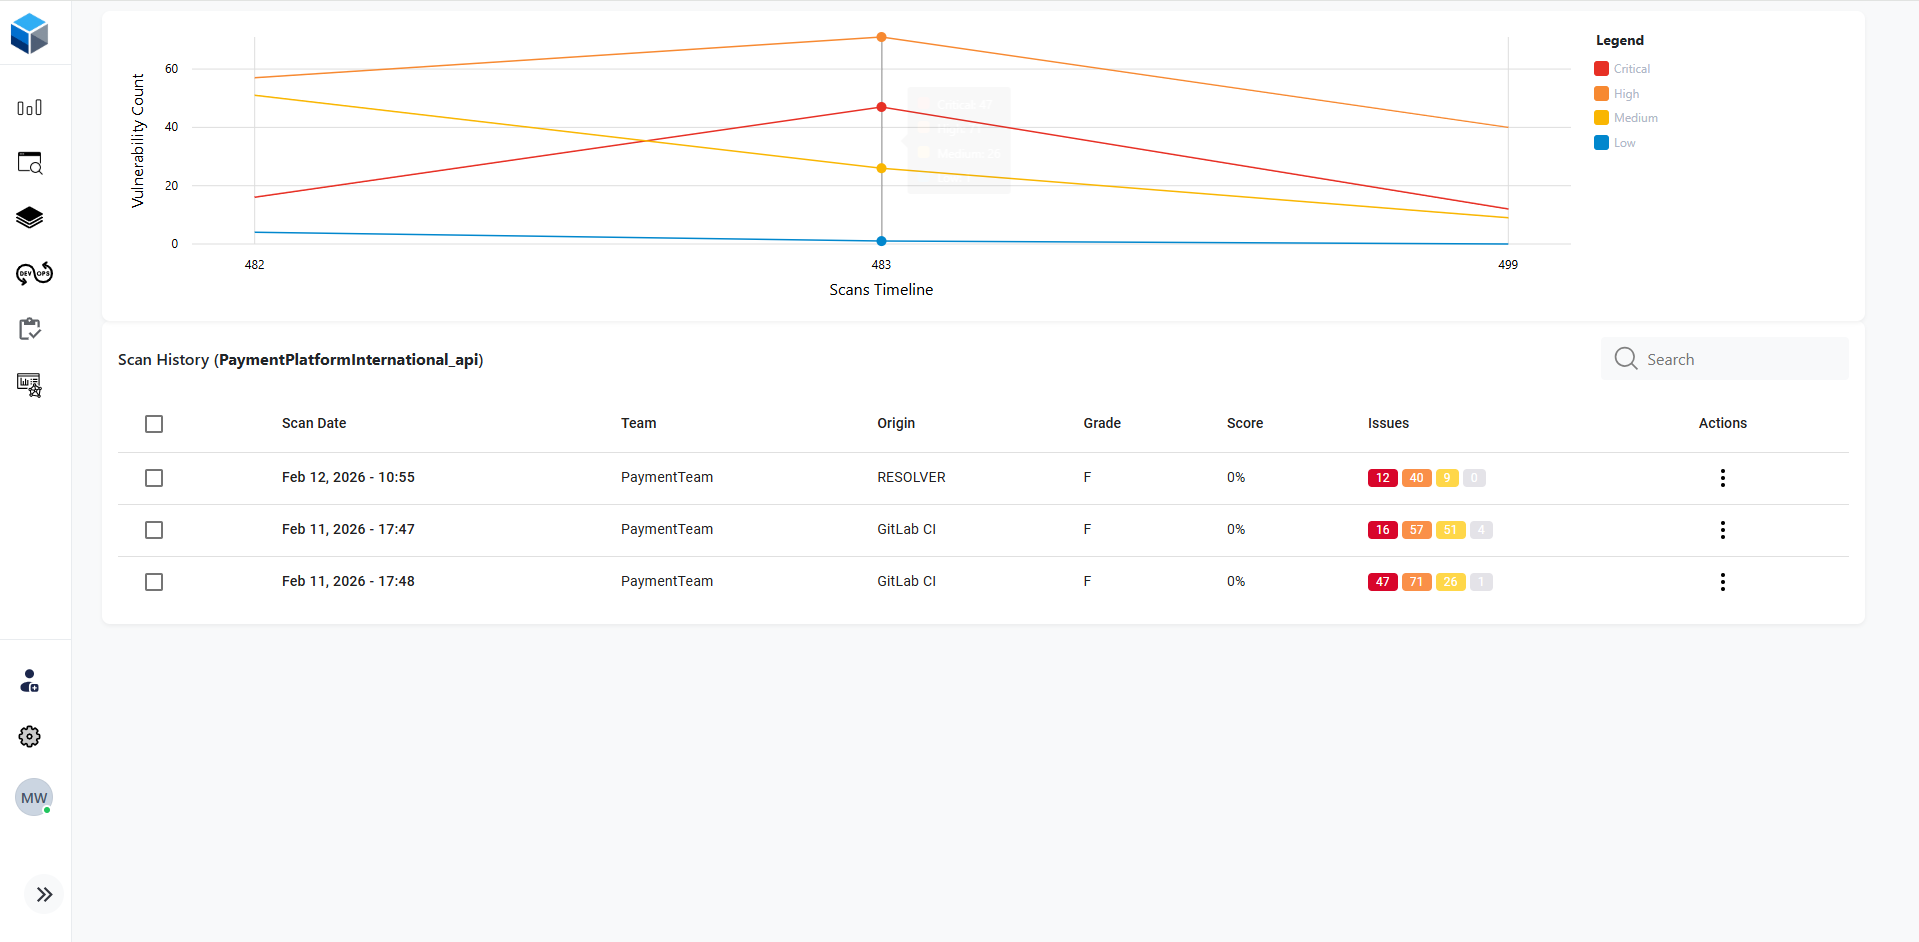Viewport: 1919px width, 942px height.
Task: Open the dashboard bar chart icon in sidebar
Action: [30, 108]
